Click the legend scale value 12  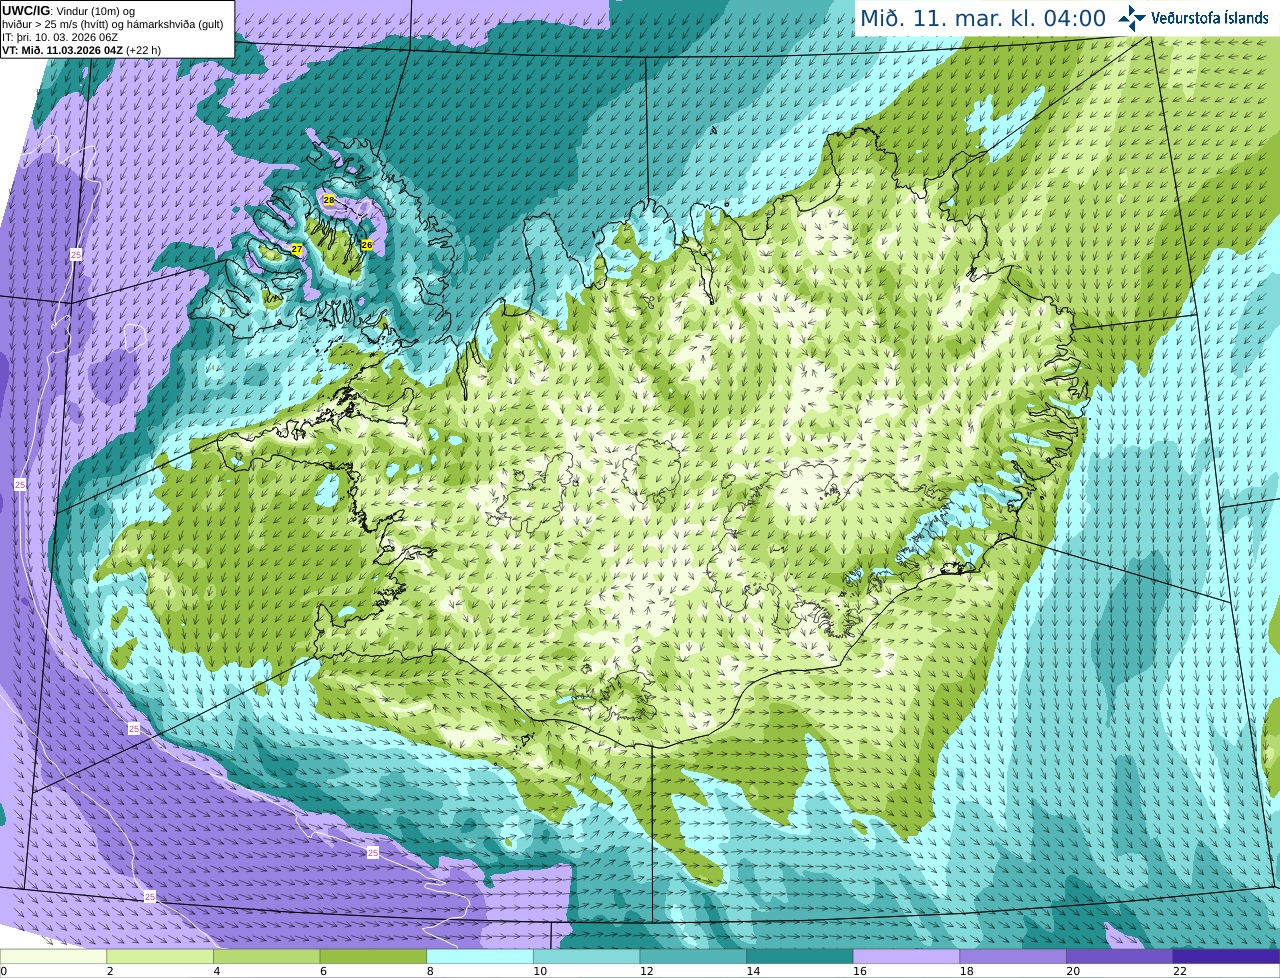point(647,971)
